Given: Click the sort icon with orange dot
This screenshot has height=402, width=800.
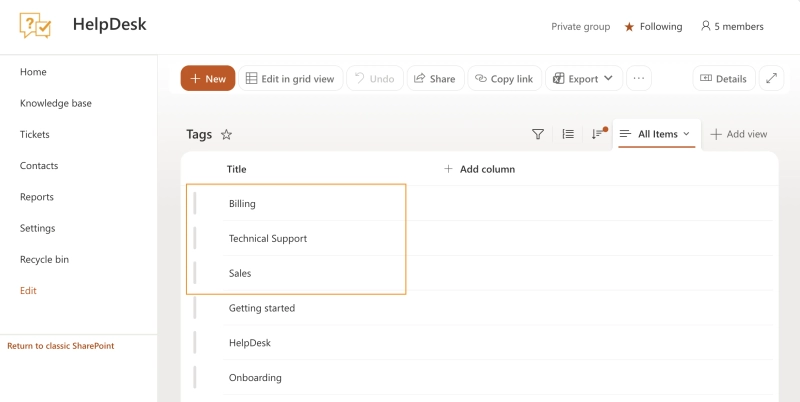Looking at the screenshot, I should click(x=598, y=134).
